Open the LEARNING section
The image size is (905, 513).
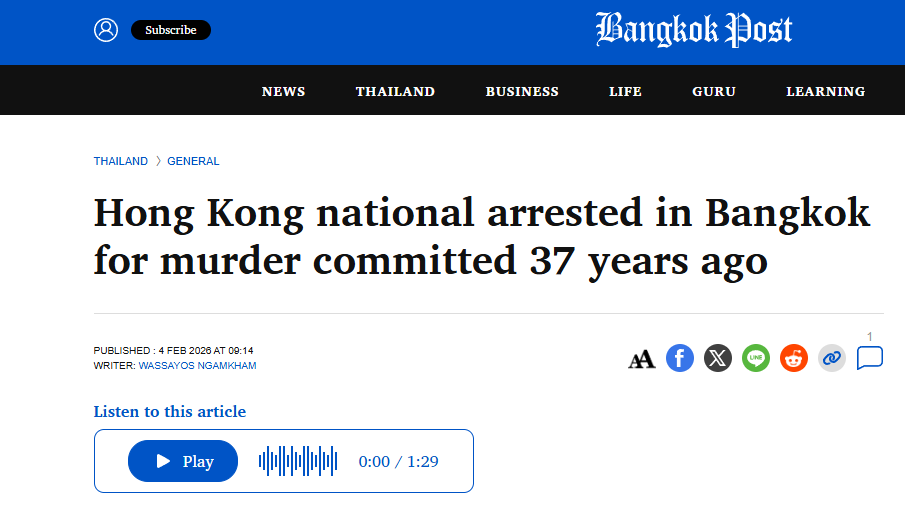[826, 91]
